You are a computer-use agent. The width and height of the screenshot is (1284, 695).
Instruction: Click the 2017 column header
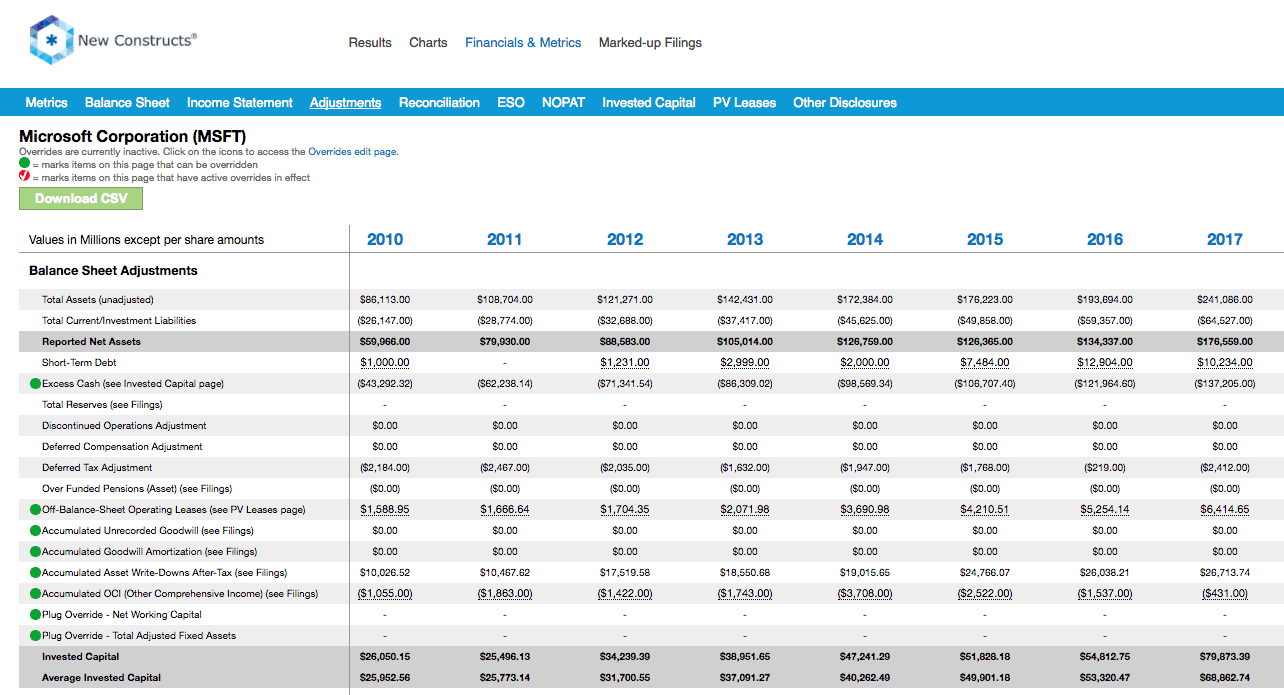[1225, 239]
